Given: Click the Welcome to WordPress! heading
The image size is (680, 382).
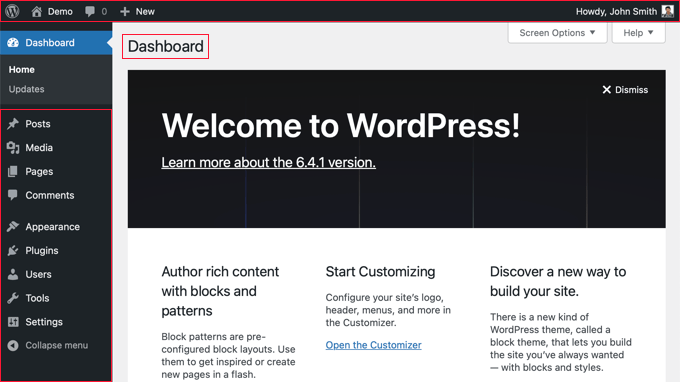Looking at the screenshot, I should tap(340, 126).
